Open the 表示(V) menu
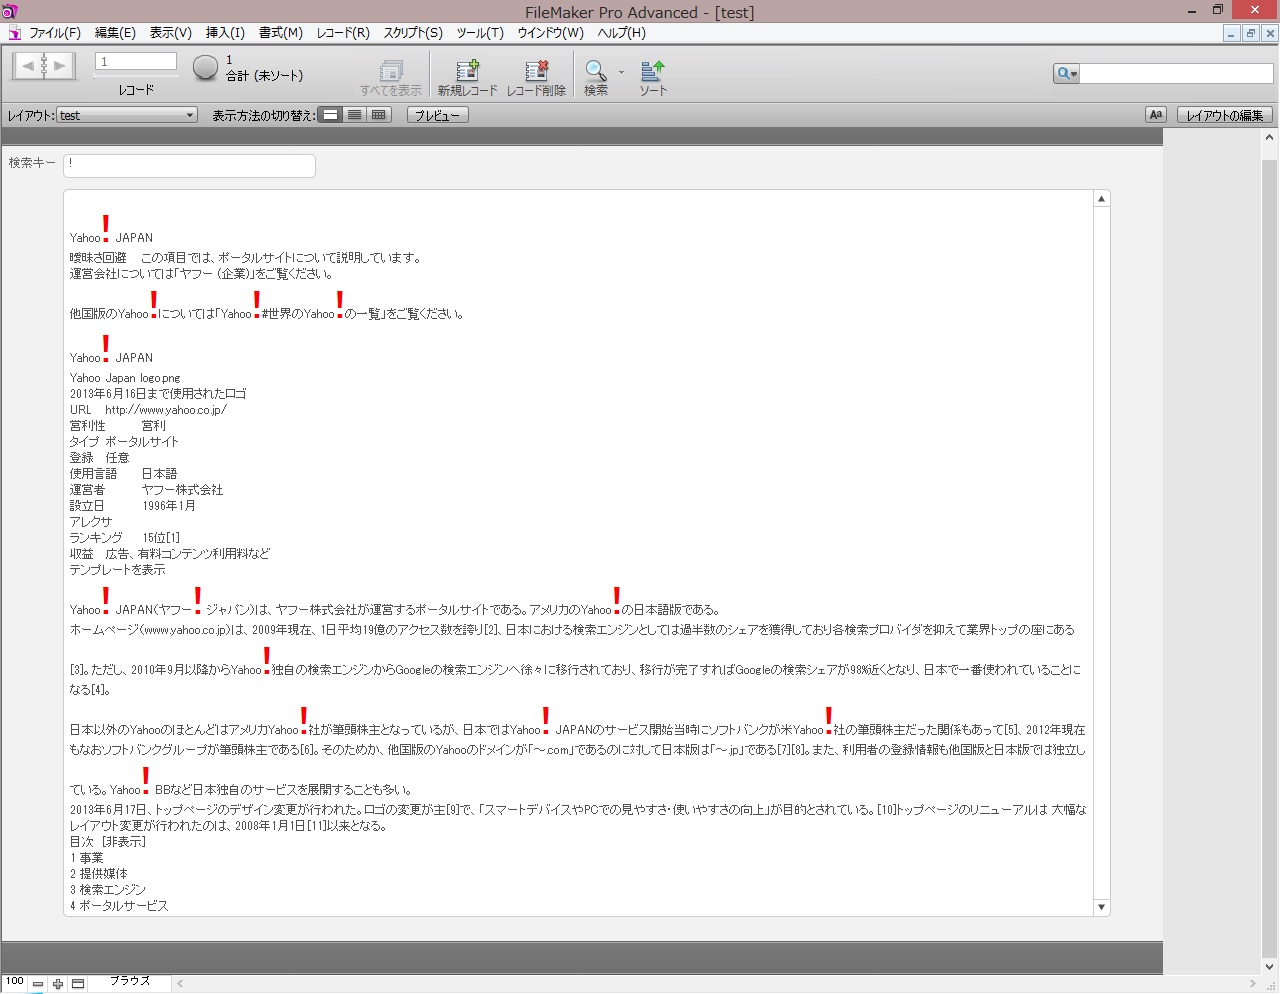 click(x=171, y=33)
